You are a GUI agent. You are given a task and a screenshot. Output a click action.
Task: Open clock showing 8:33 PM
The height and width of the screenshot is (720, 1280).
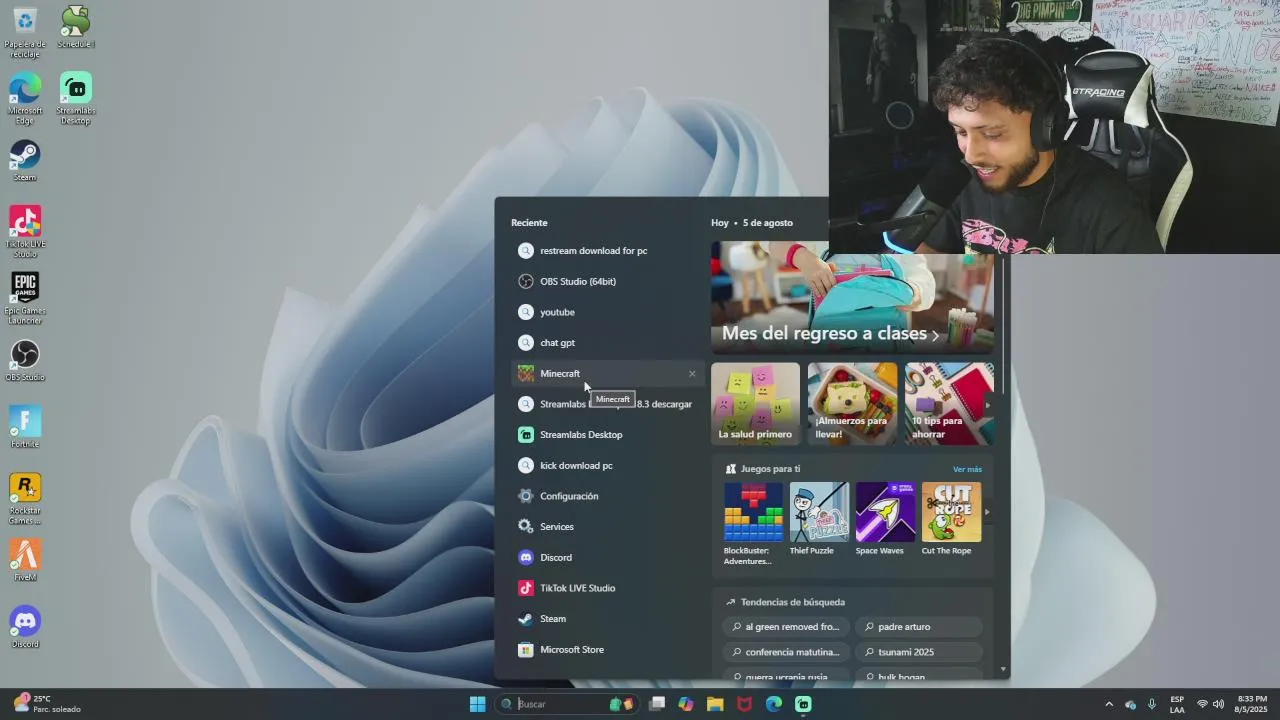1252,704
